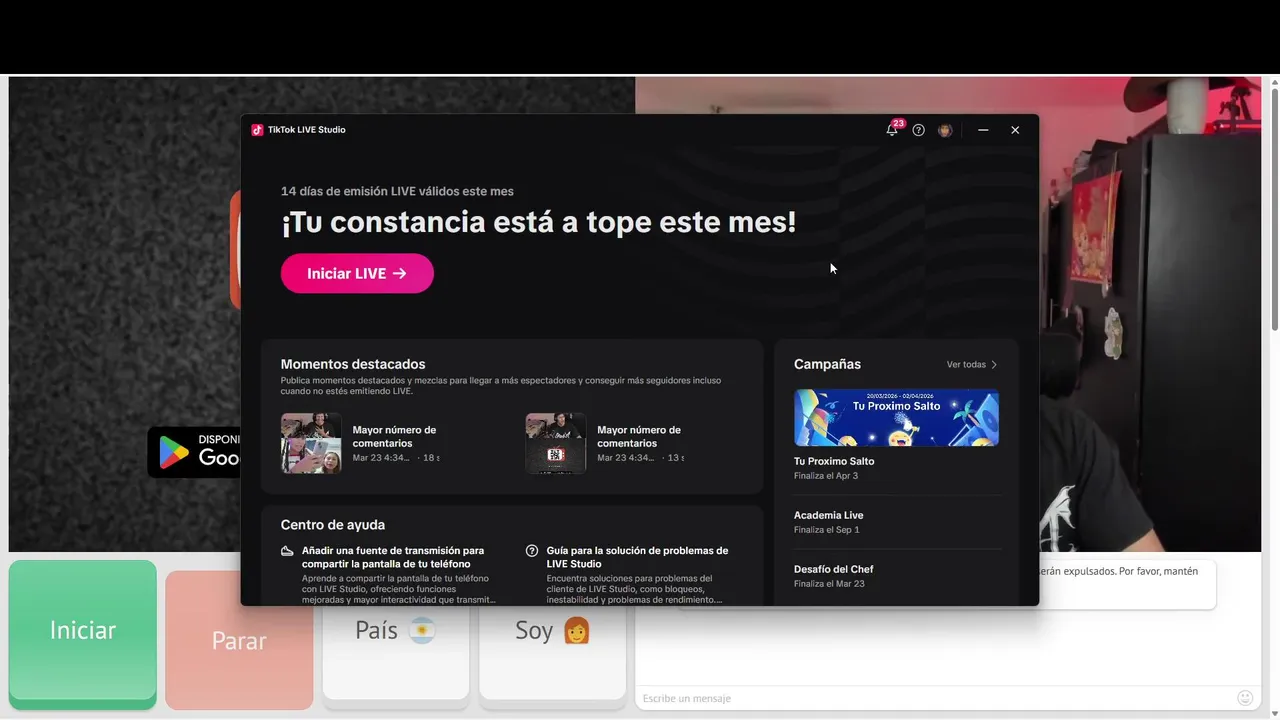Close the TikTok LIVE Studio window

1015,130
